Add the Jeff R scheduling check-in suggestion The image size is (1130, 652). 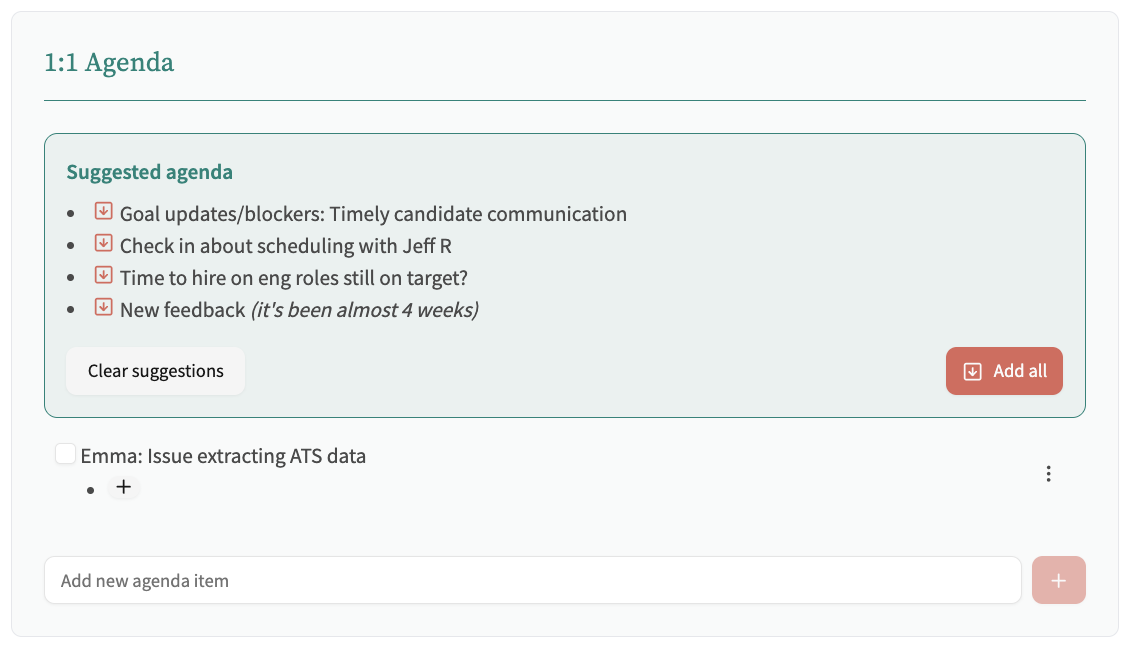103,244
